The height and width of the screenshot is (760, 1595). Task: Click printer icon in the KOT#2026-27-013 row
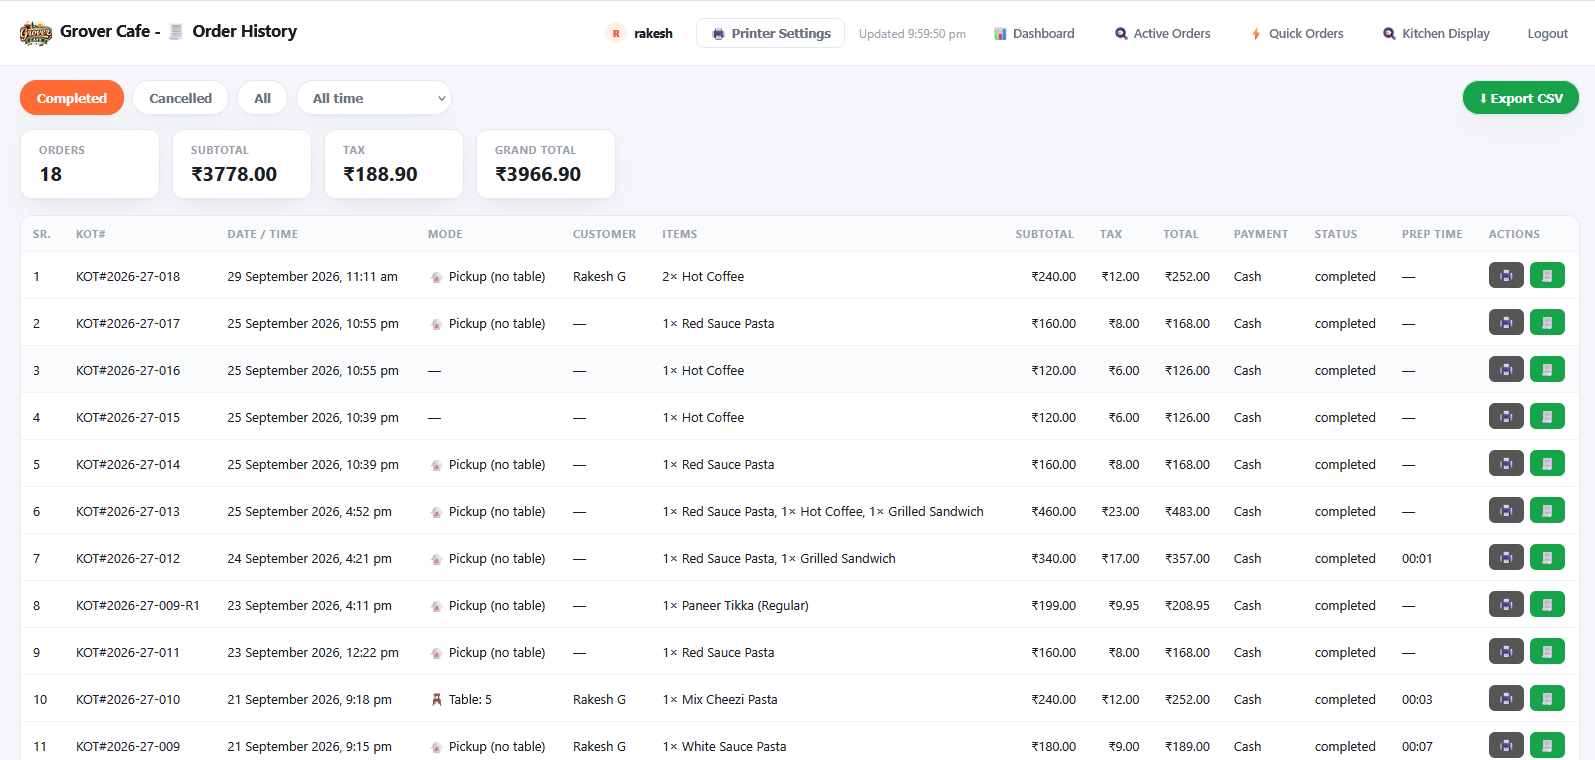point(1506,510)
